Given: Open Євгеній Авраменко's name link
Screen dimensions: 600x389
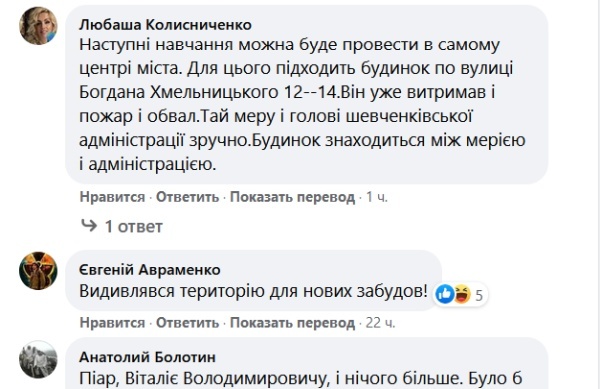Looking at the screenshot, I should (150, 270).
